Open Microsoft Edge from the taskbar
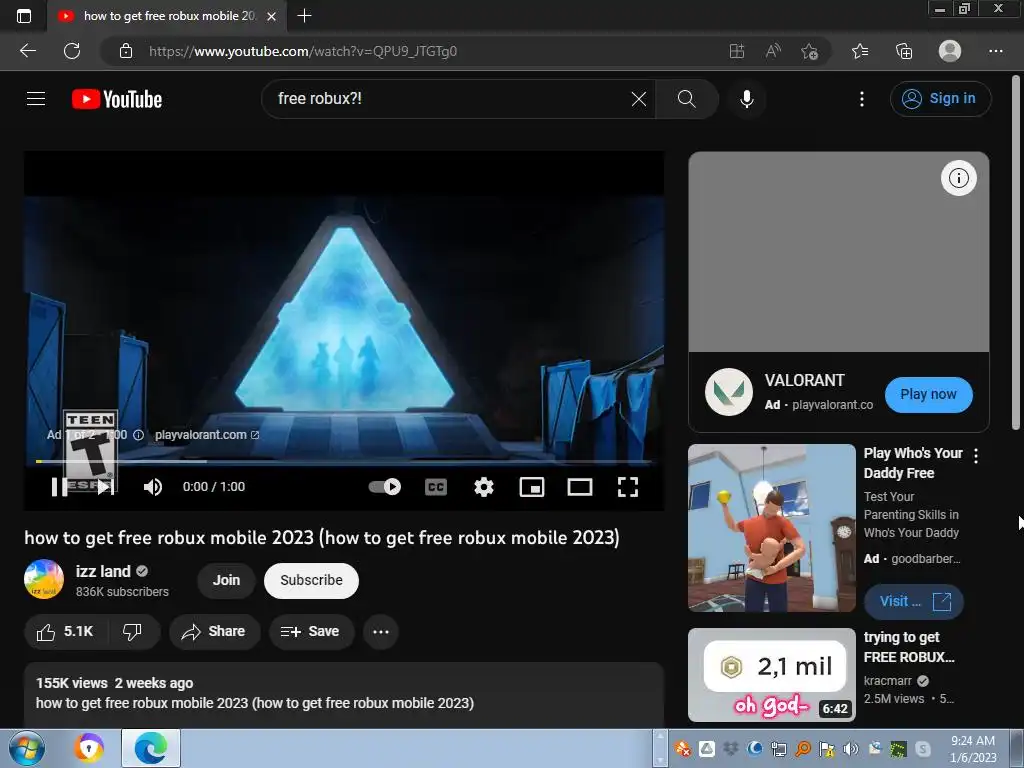The width and height of the screenshot is (1024, 768). coord(150,748)
